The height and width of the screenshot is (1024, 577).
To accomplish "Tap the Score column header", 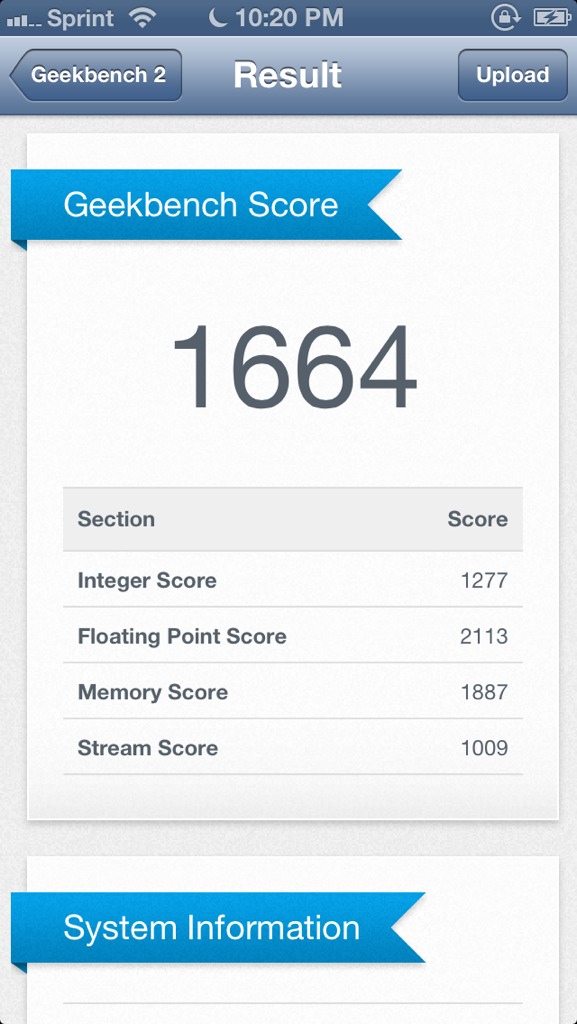I will pyautogui.click(x=477, y=519).
